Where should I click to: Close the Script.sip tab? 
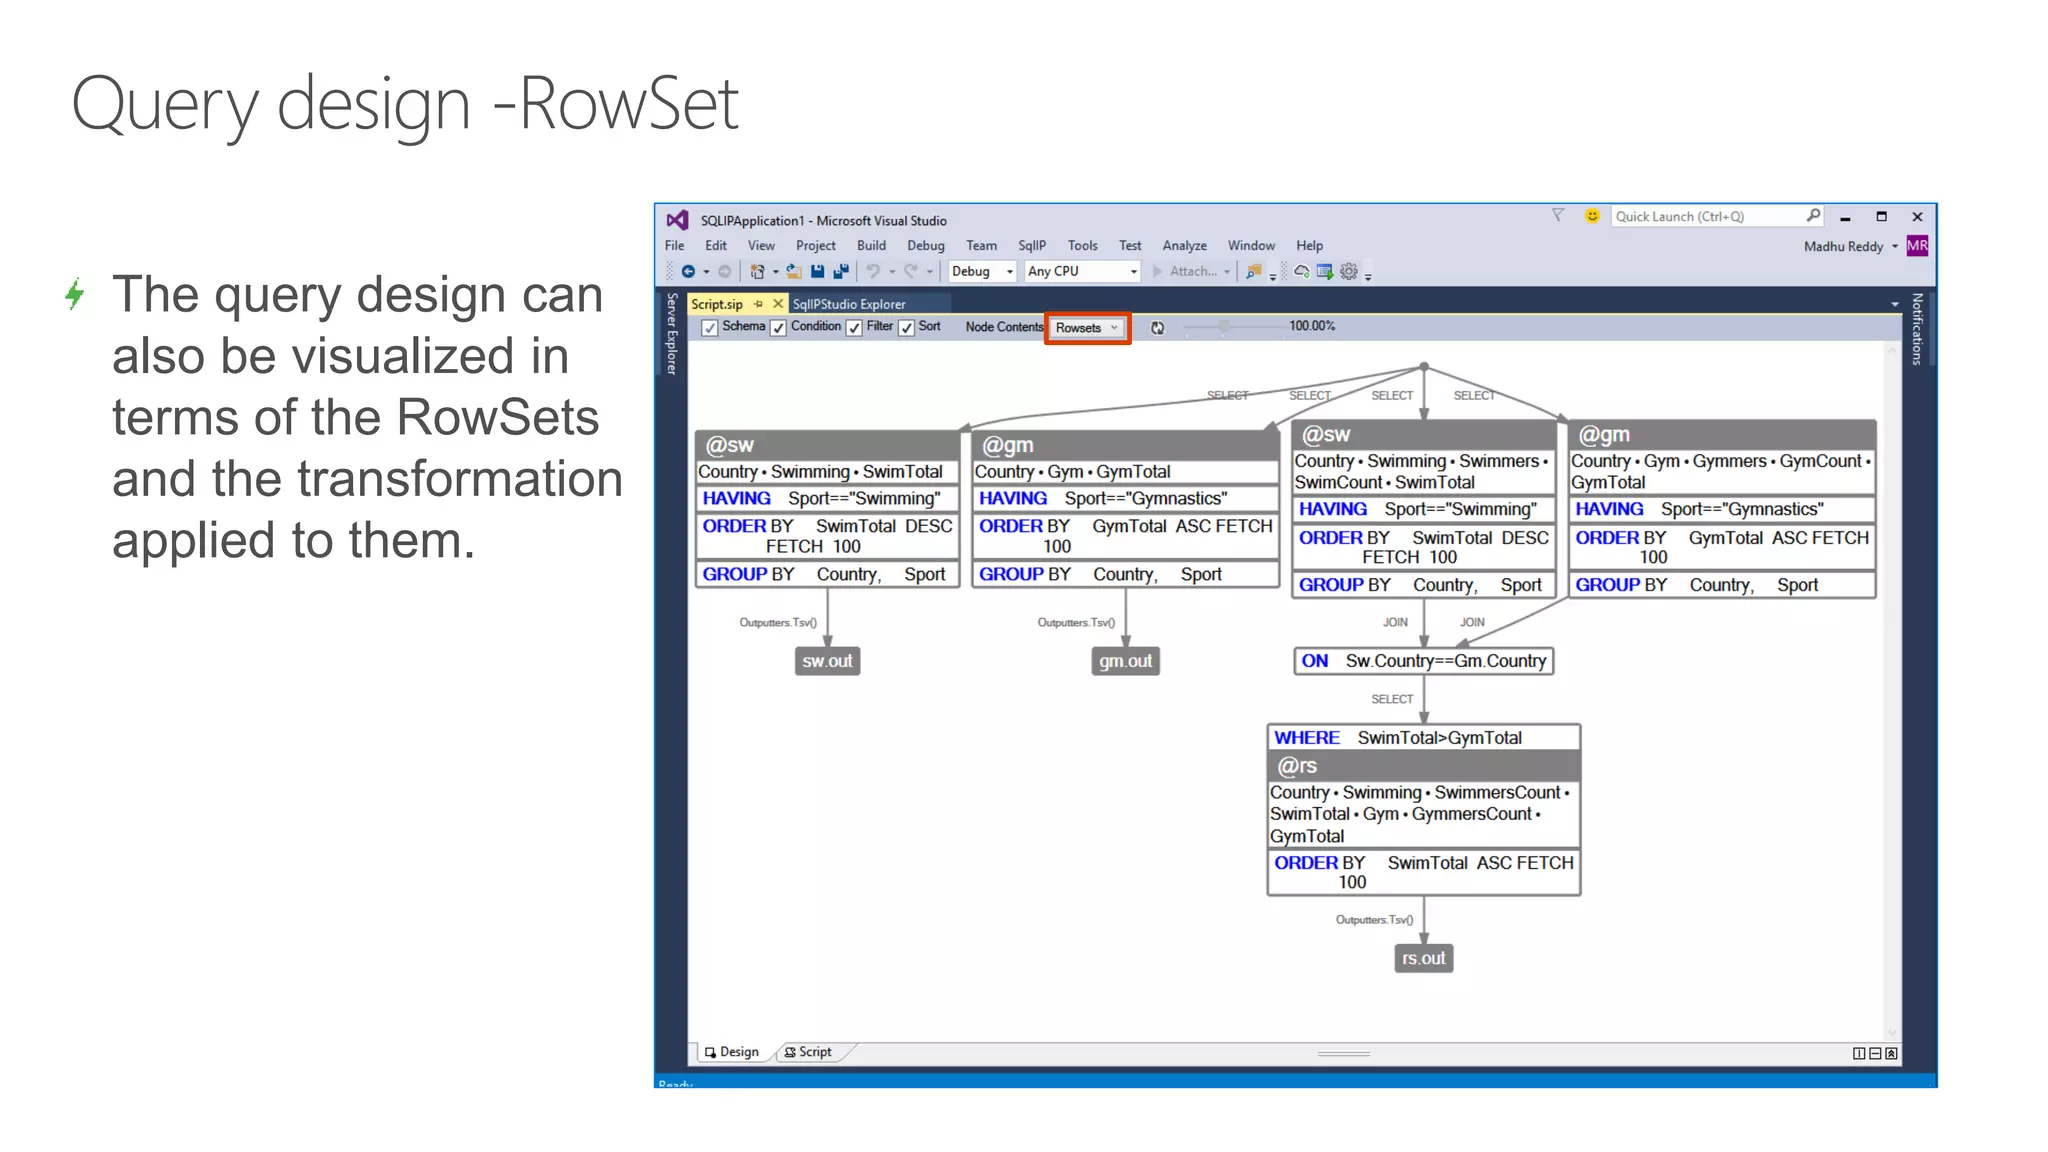click(x=778, y=304)
